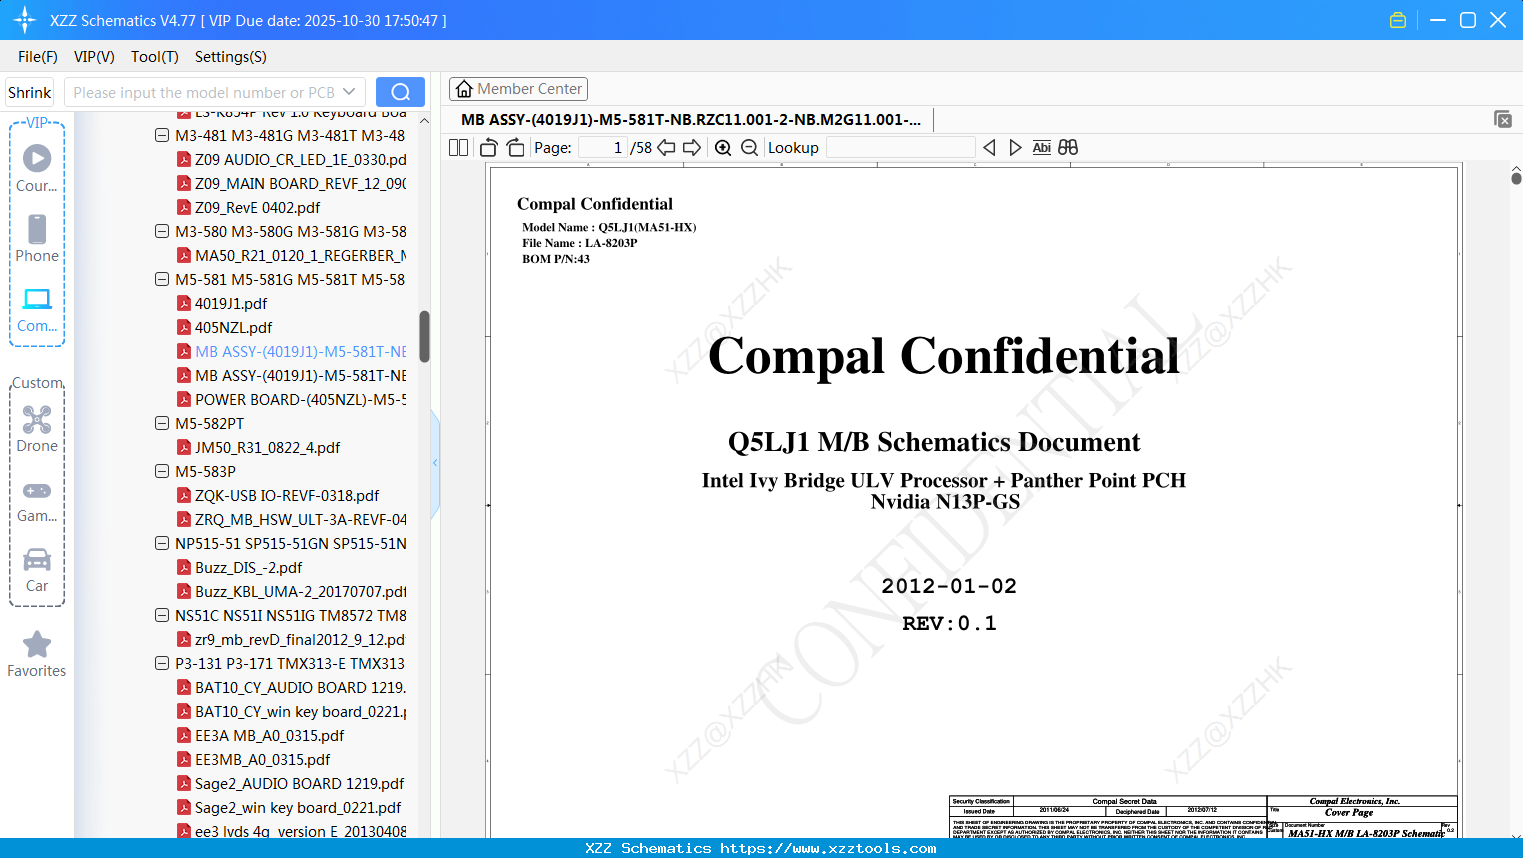Viewport: 1523px width, 858px height.
Task: Open Z09_RevE 0402.pdf
Action: point(257,207)
